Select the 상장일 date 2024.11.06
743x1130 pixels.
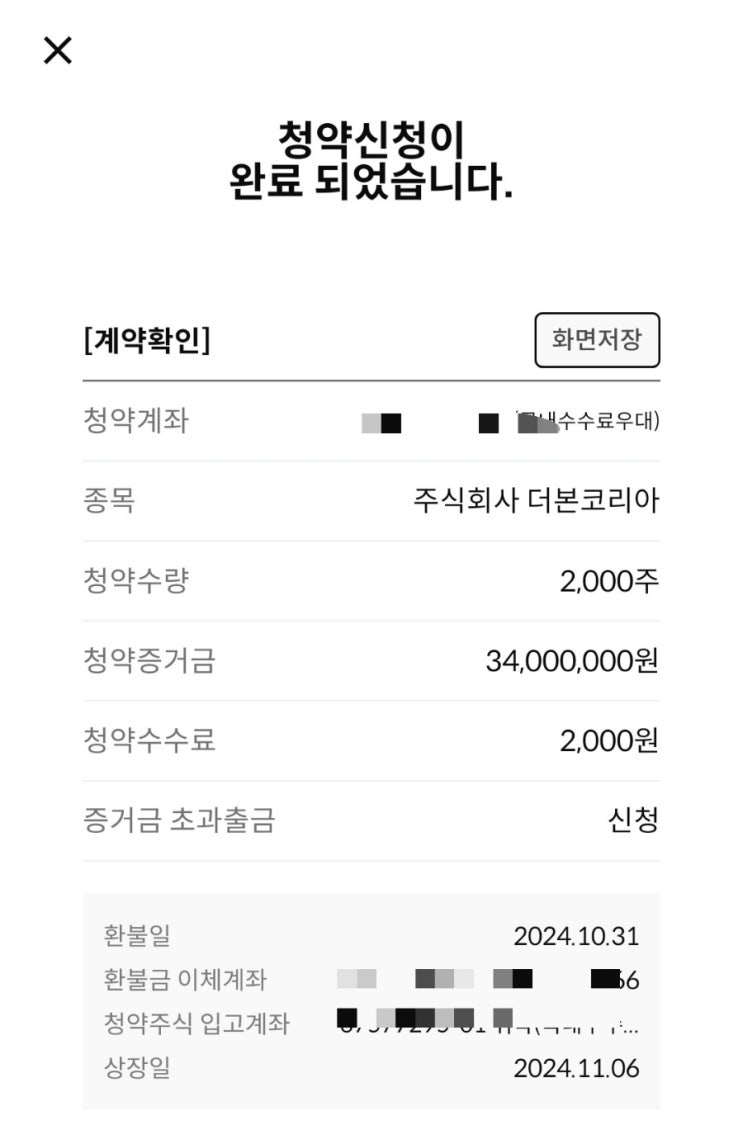click(576, 1067)
